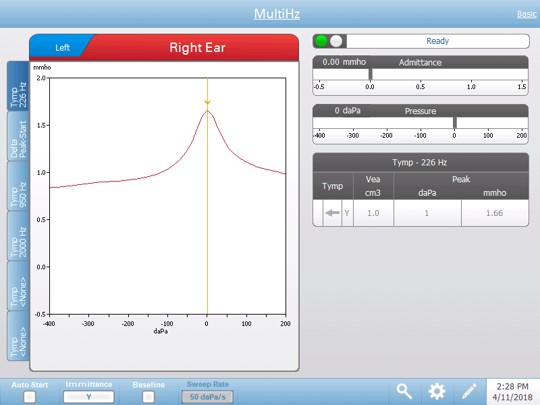Open the Sweep Rate 50 daPa/s selector

point(207,397)
